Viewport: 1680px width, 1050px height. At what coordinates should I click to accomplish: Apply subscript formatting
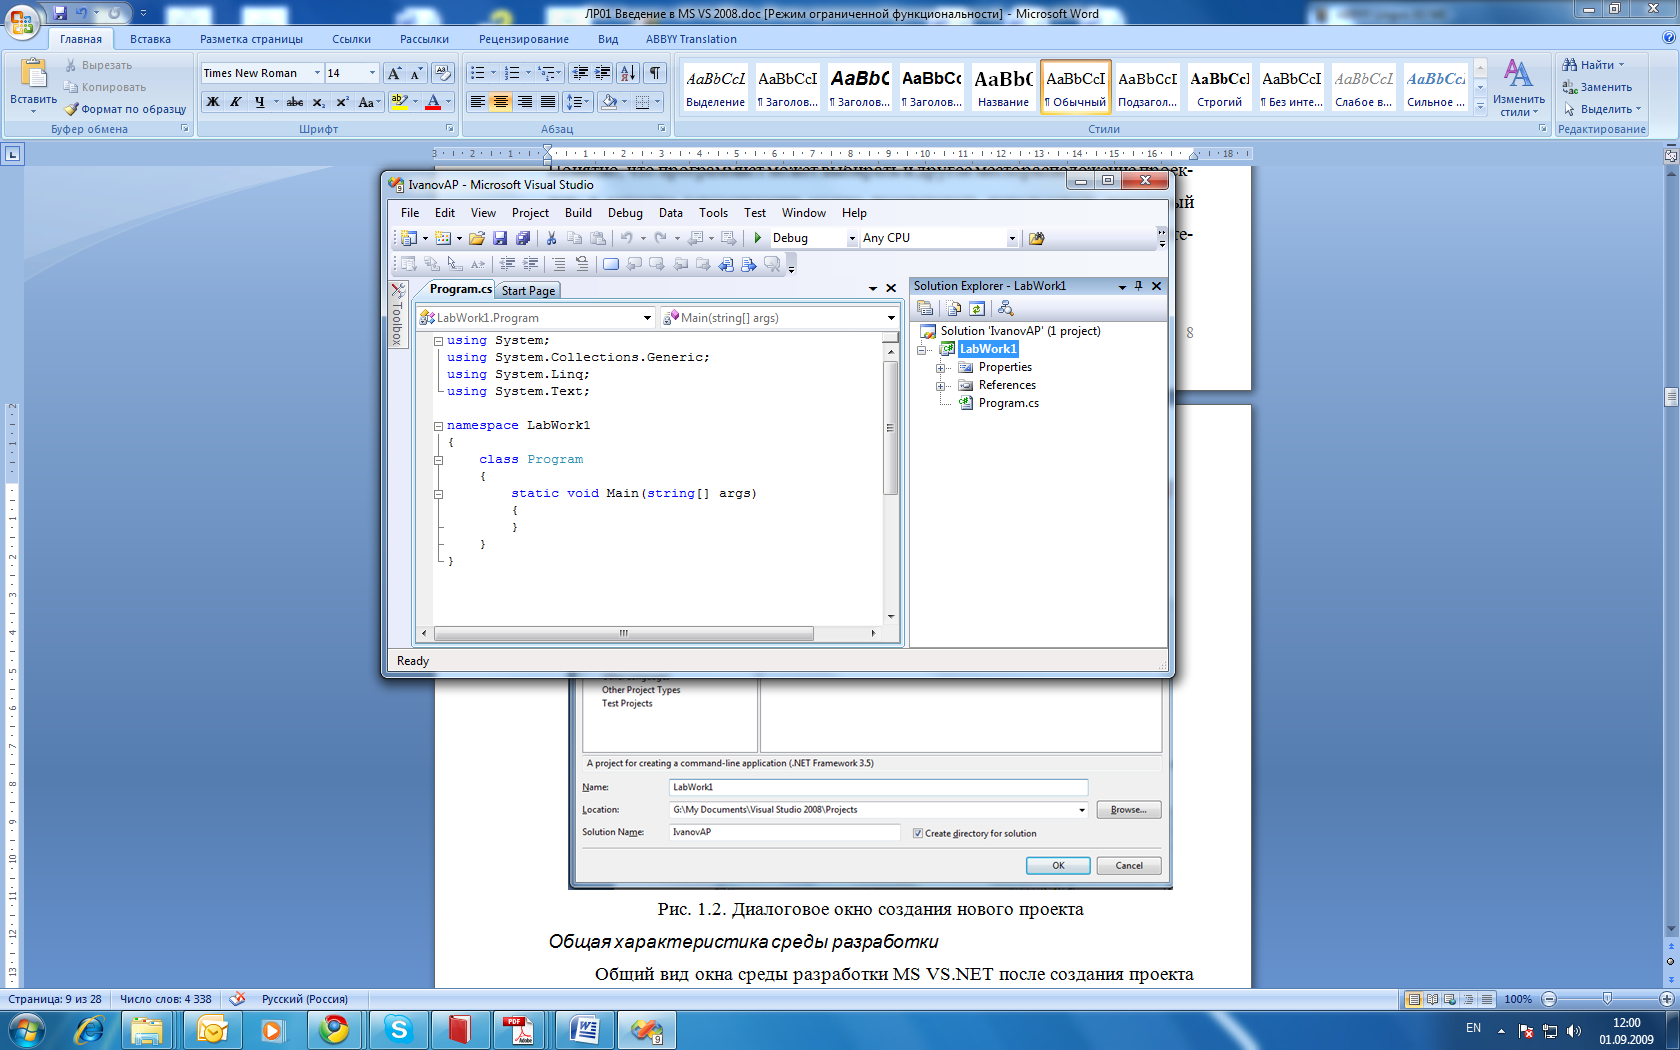coord(318,102)
